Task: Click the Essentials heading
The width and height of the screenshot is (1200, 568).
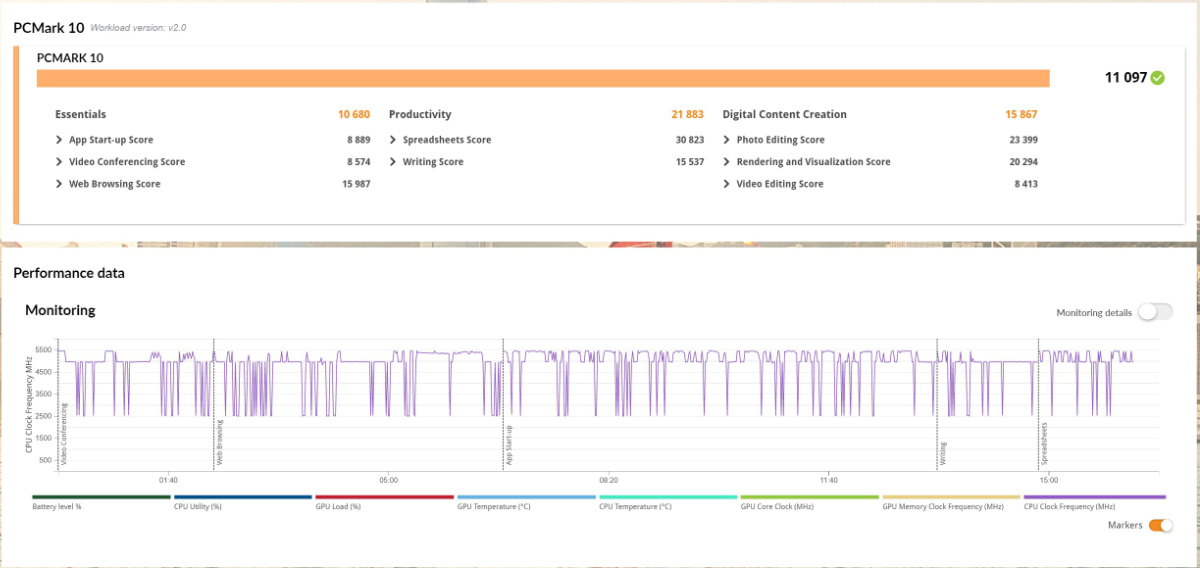Action: click(80, 114)
